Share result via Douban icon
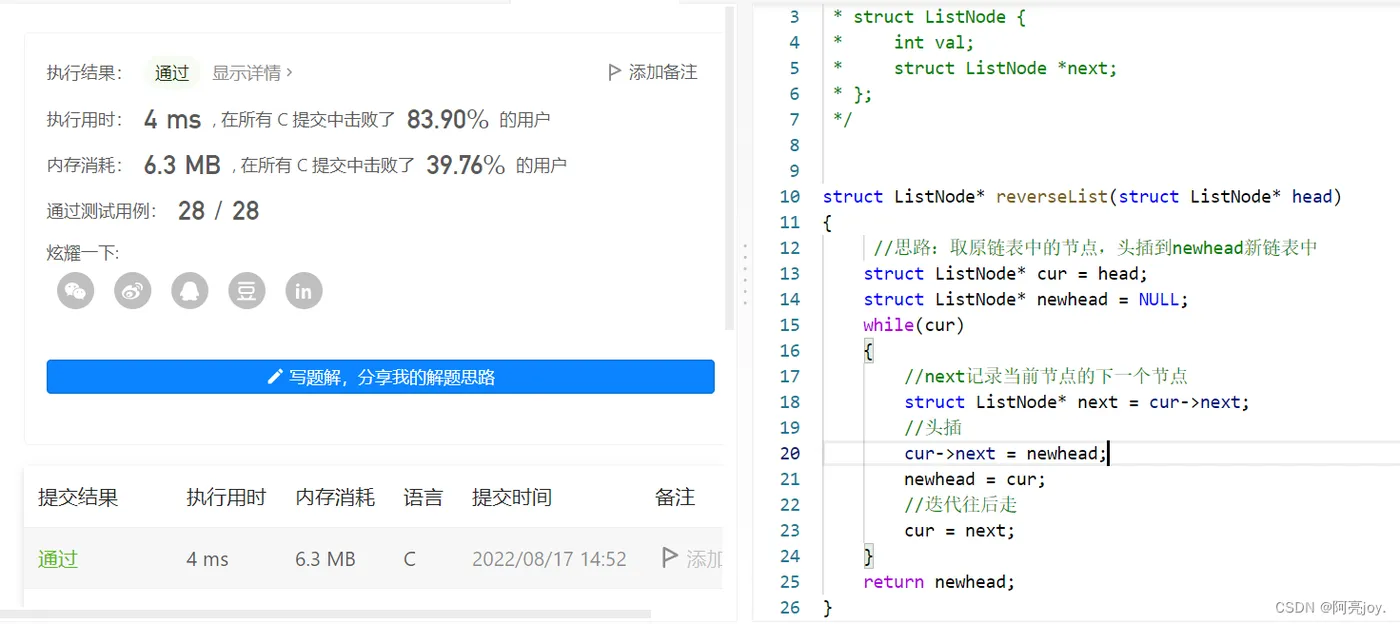Screen dimensions: 1400x624 click(x=247, y=291)
